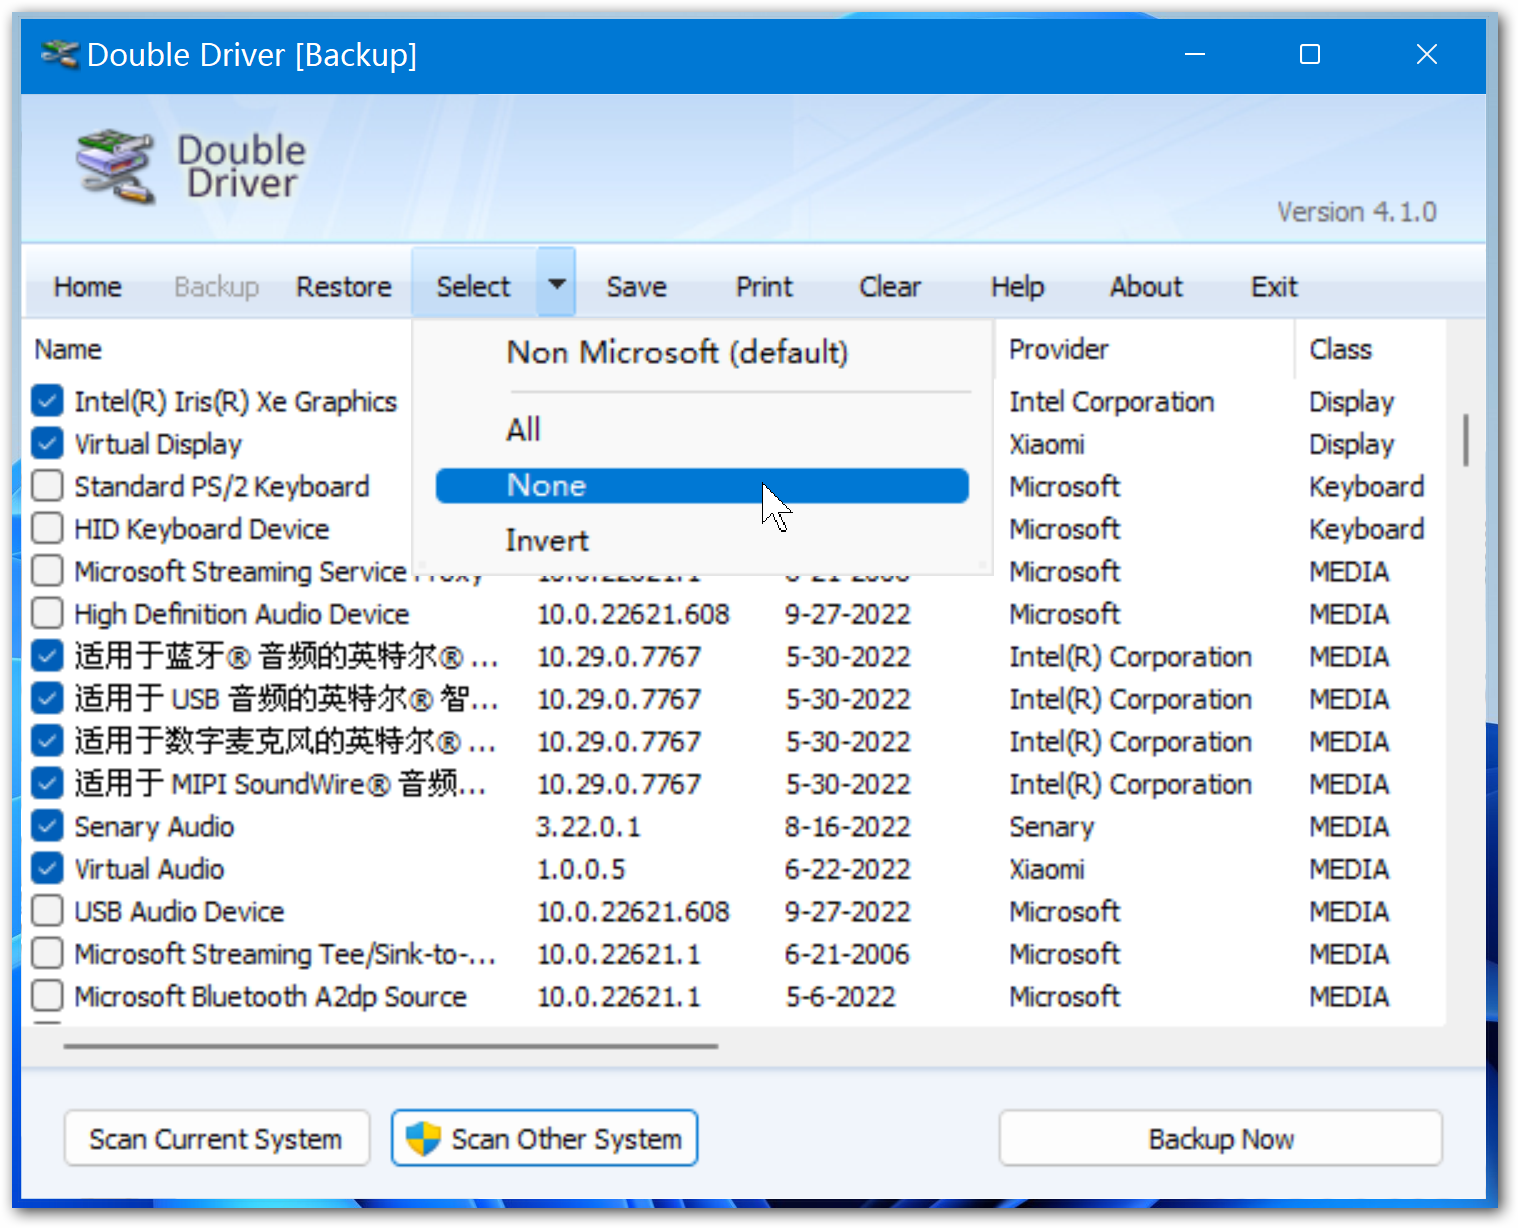The width and height of the screenshot is (1518, 1228).
Task: Go to Home in toolbar
Action: point(88,287)
